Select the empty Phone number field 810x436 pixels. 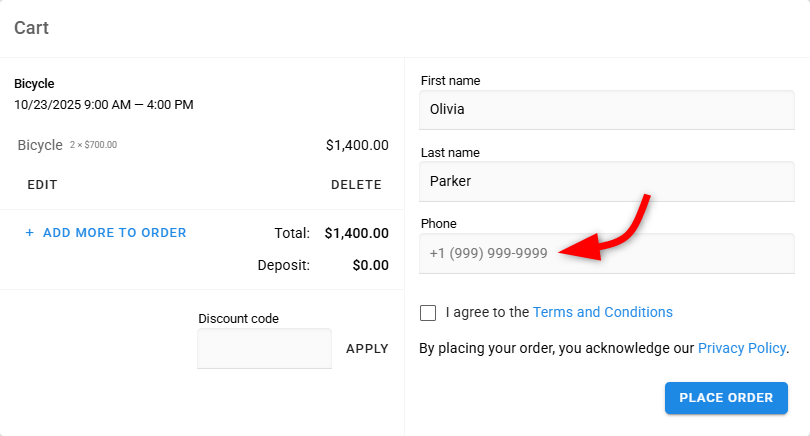tap(607, 253)
